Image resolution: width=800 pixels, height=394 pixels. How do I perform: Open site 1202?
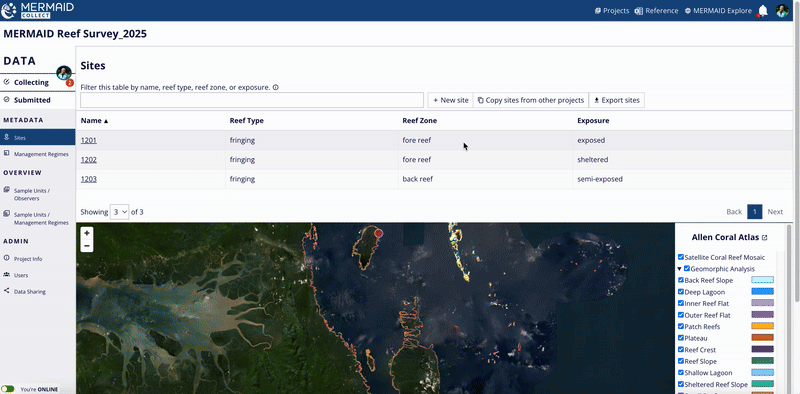coord(89,160)
